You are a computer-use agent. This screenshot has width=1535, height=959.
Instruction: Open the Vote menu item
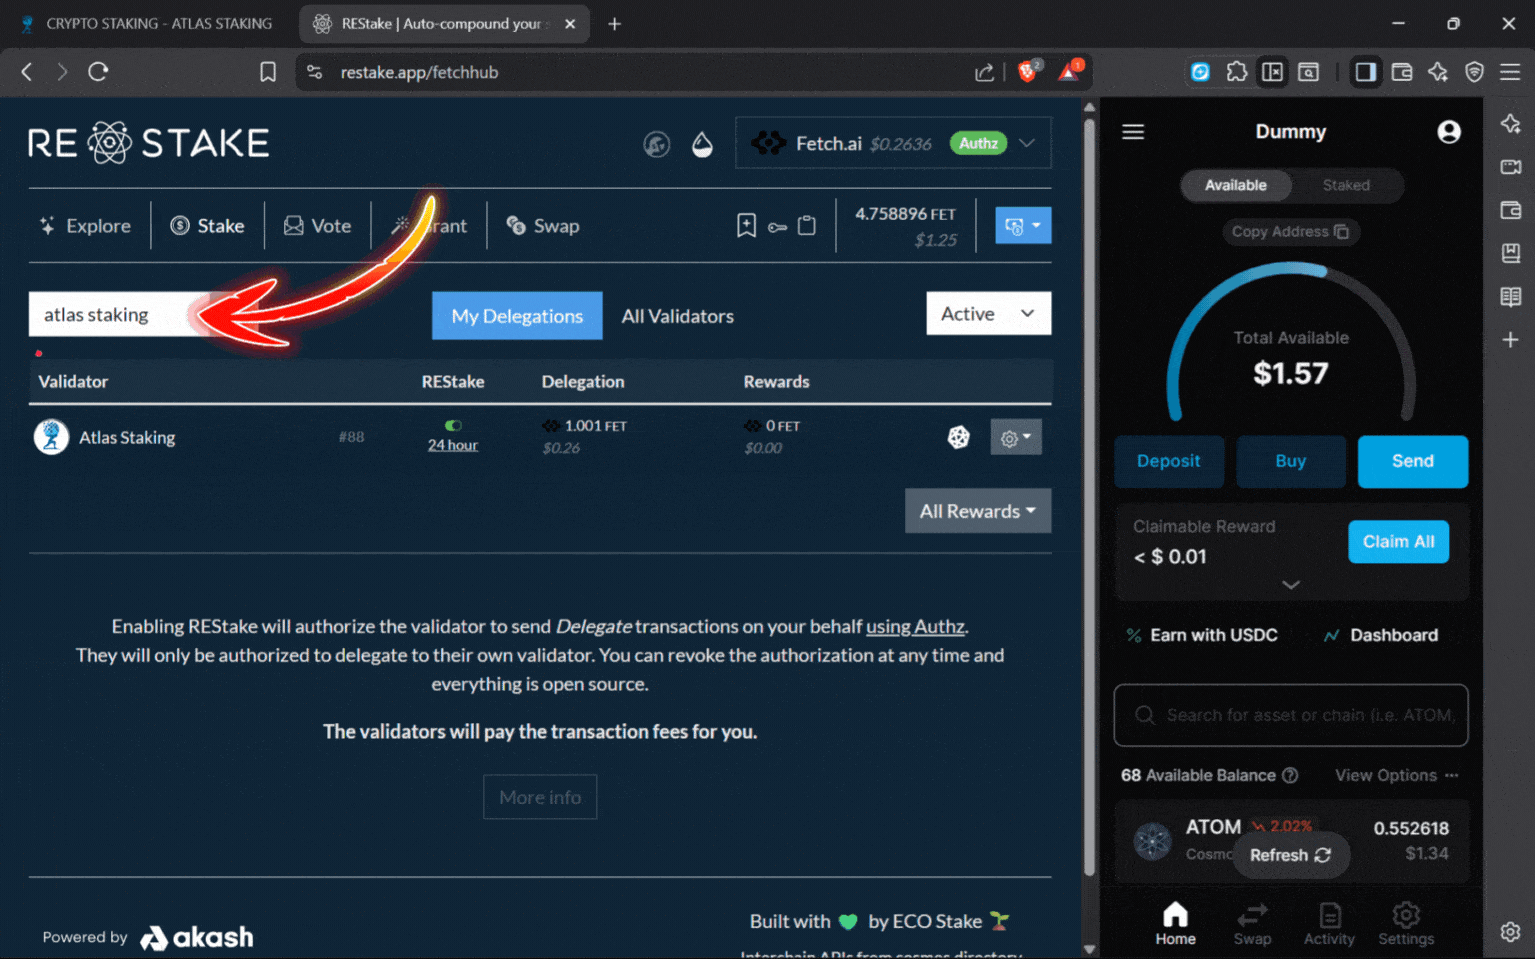point(317,225)
